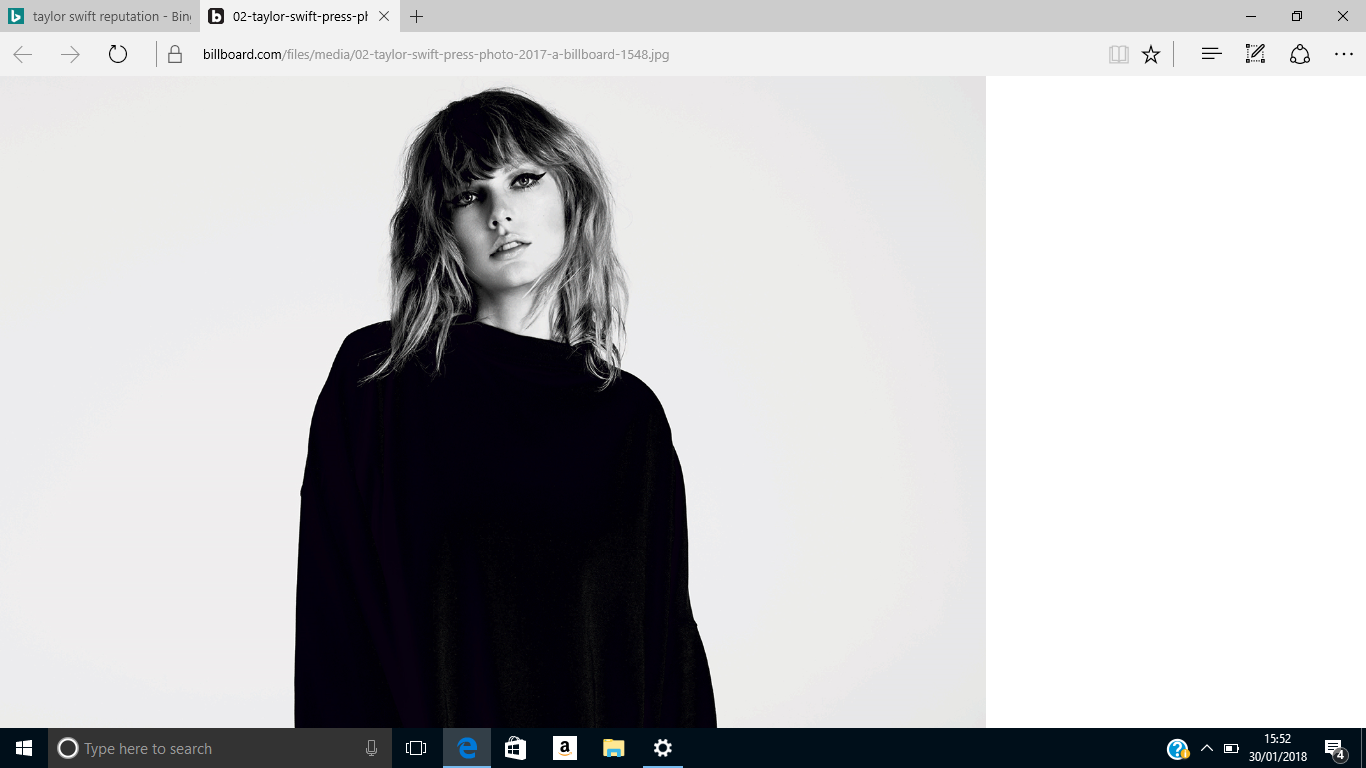Open the Hub favorites list icon
The height and width of the screenshot is (768, 1366).
coord(1211,55)
